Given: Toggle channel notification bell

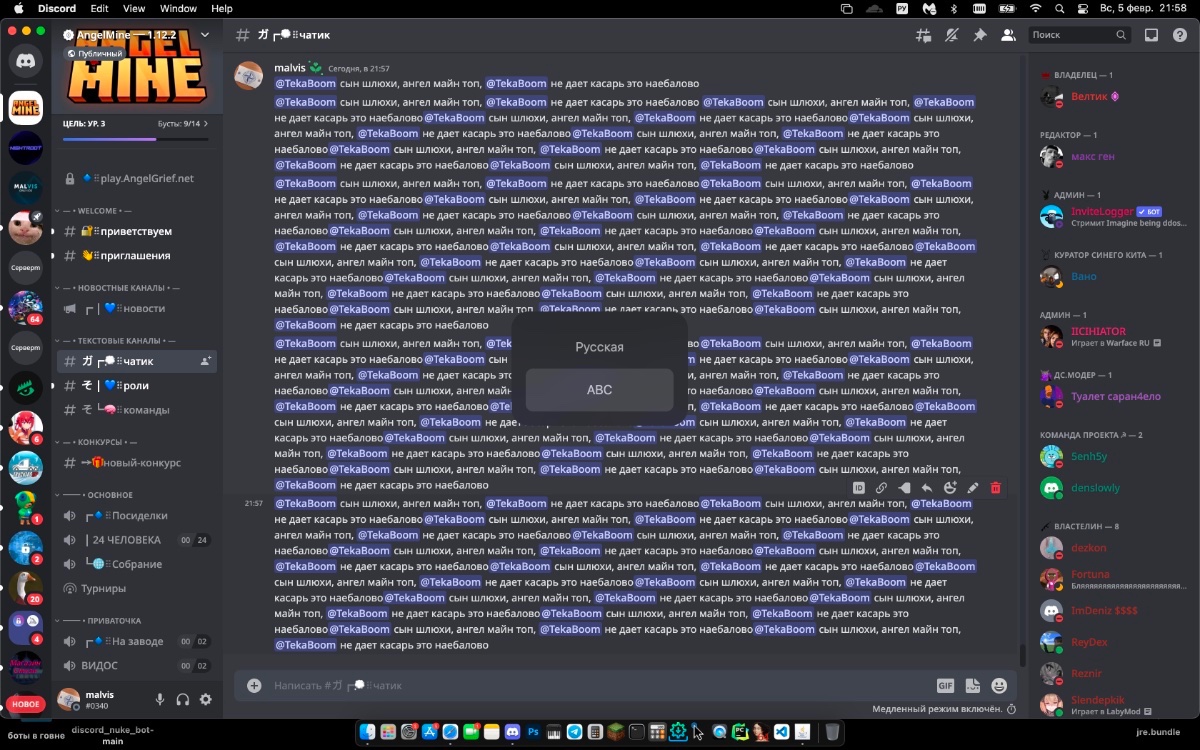Looking at the screenshot, I should (952, 35).
